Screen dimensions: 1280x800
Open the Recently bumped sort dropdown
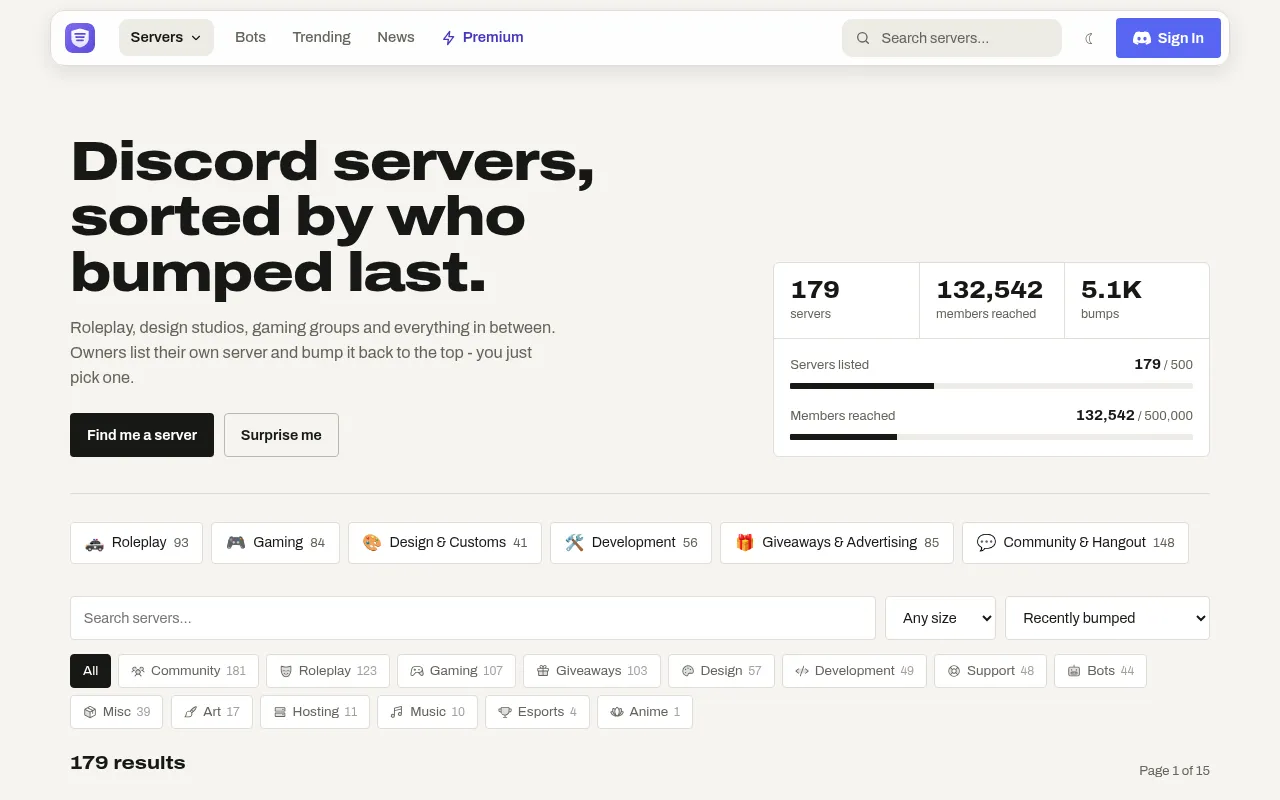coord(1107,618)
